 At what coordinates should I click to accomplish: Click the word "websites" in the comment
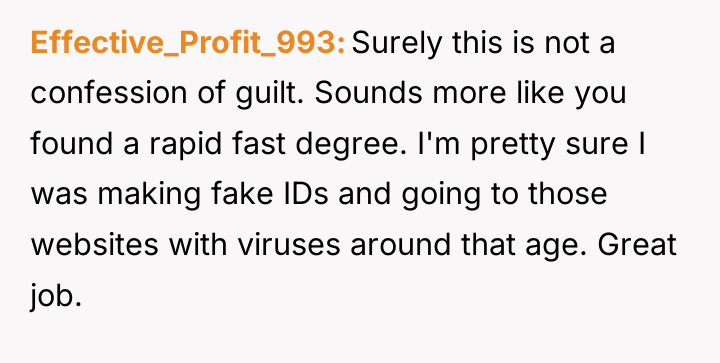94,244
